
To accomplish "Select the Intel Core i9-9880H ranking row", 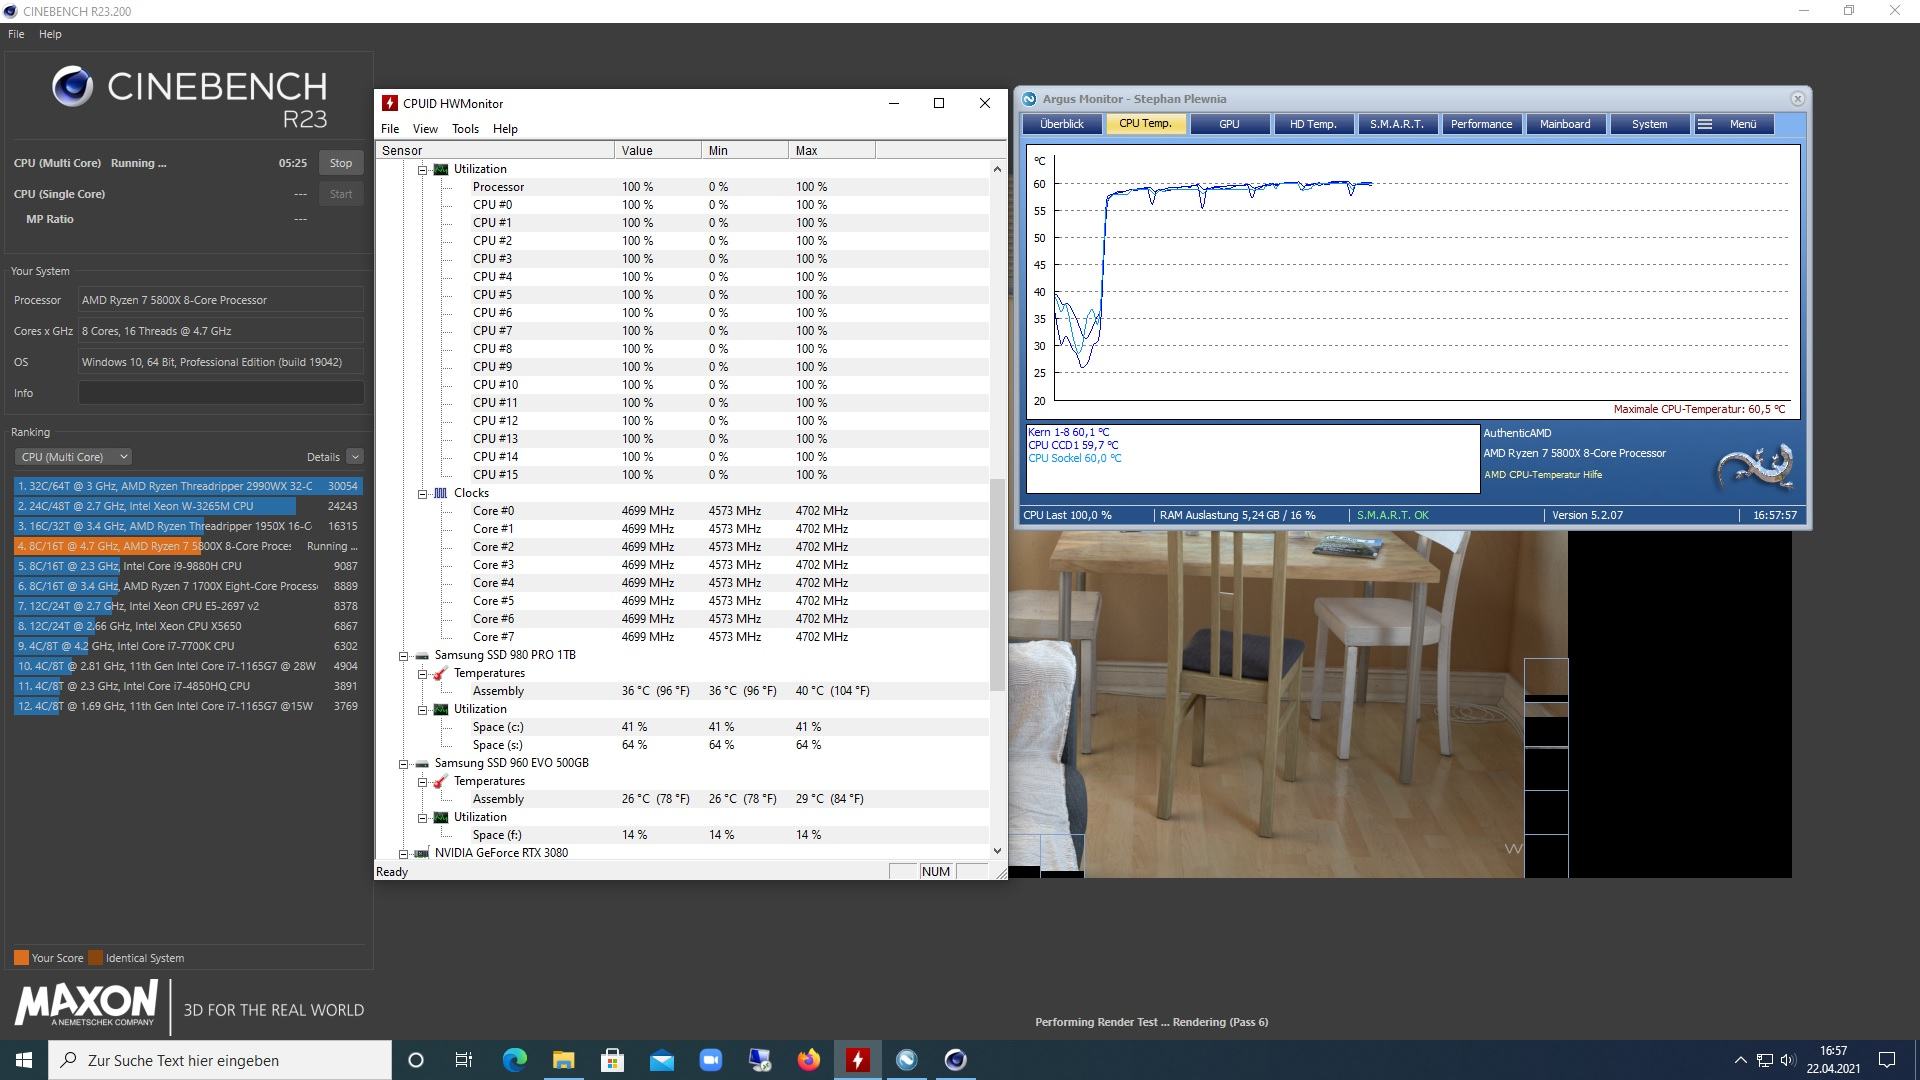I will tap(188, 566).
